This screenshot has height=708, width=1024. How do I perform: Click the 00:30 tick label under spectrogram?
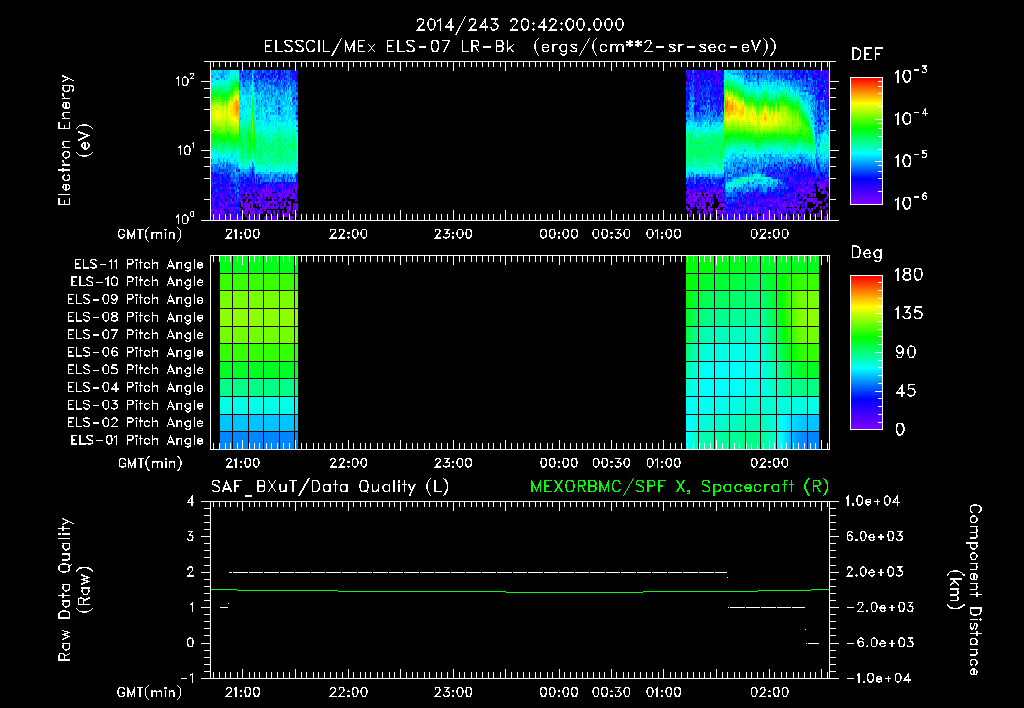coord(611,234)
